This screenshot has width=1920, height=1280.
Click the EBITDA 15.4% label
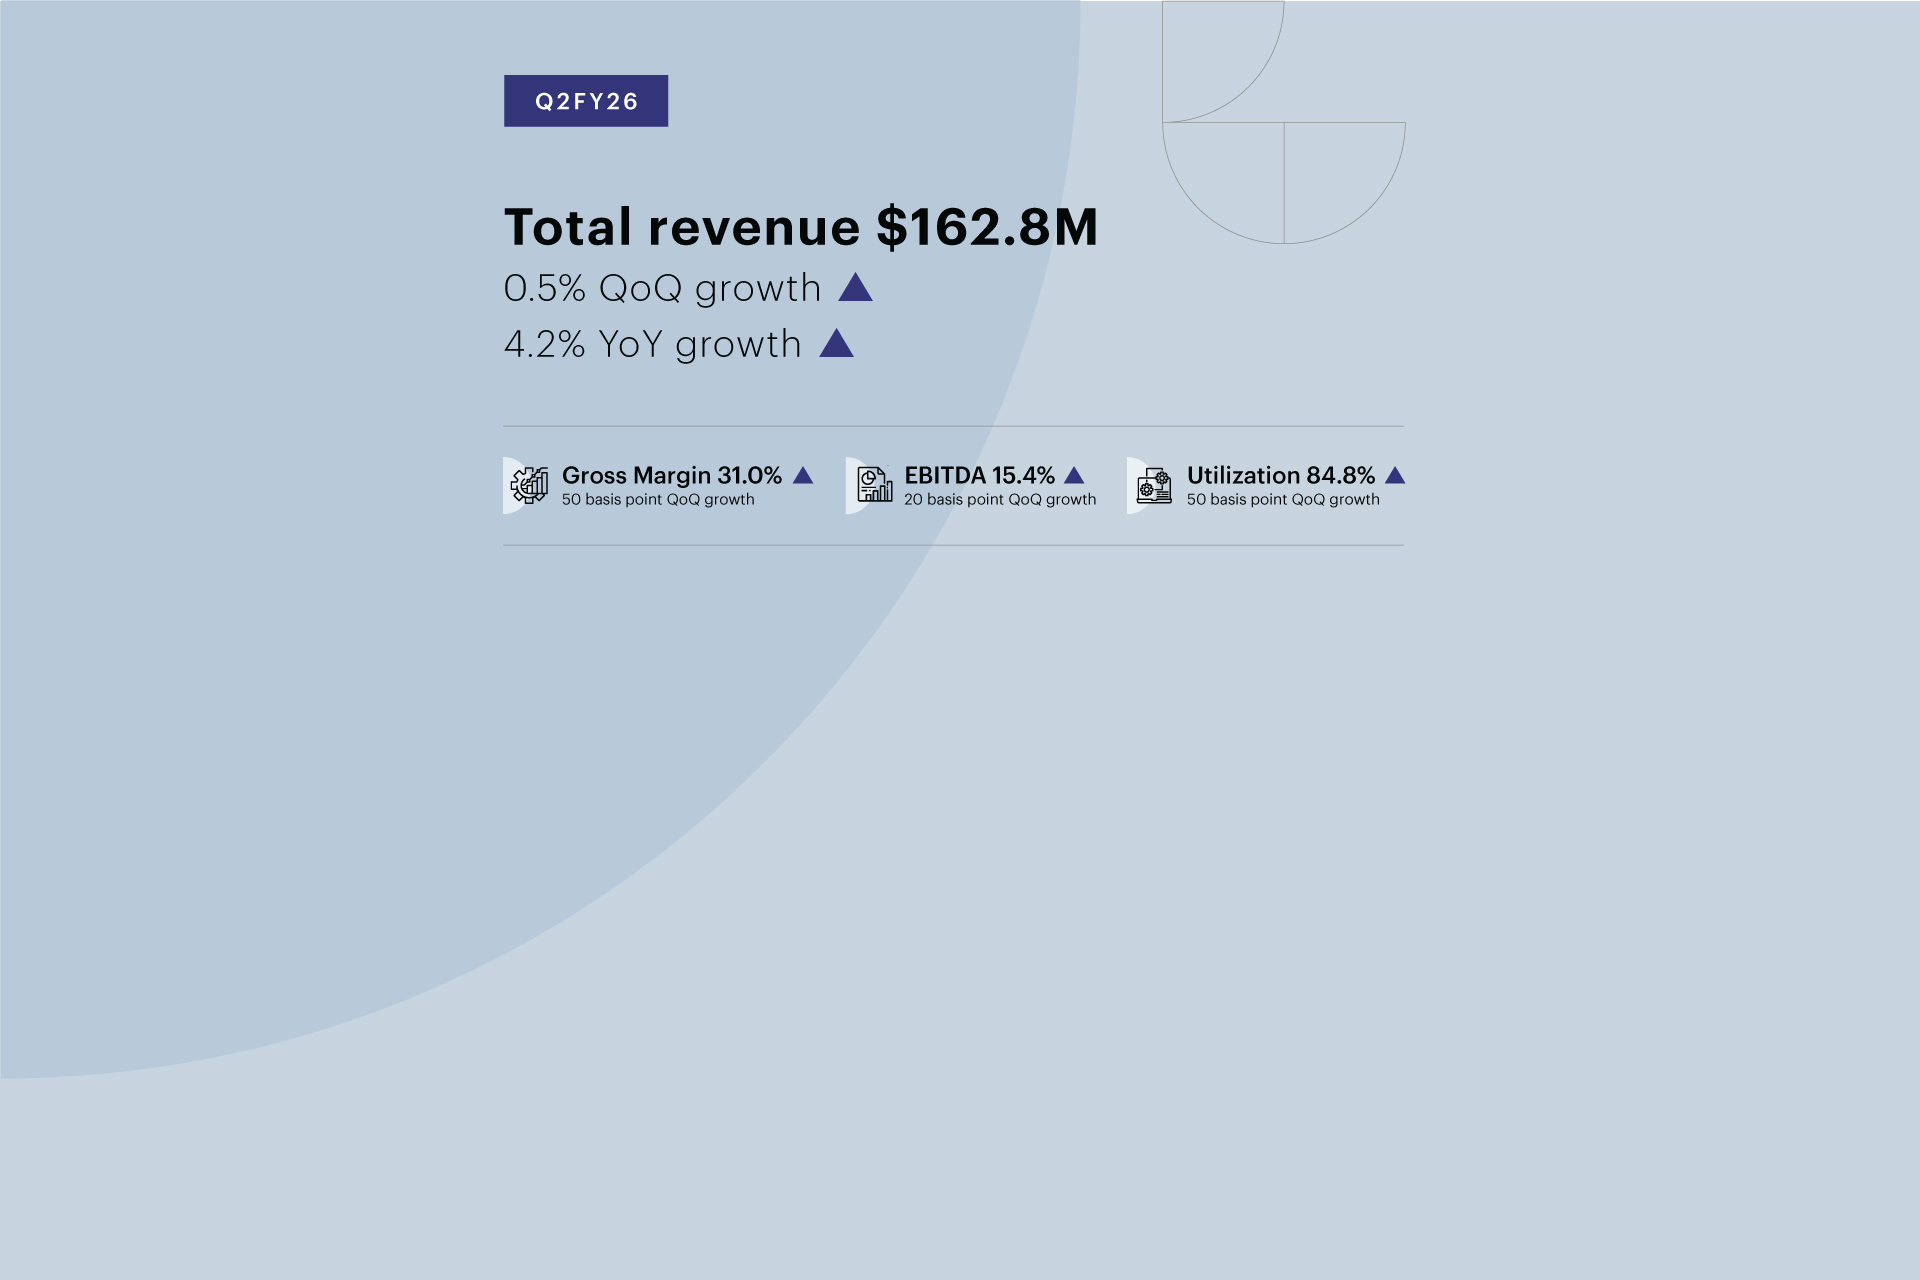979,475
